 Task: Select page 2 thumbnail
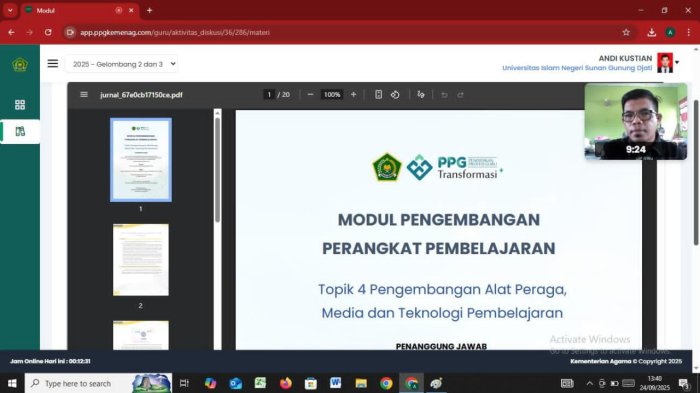coord(141,259)
